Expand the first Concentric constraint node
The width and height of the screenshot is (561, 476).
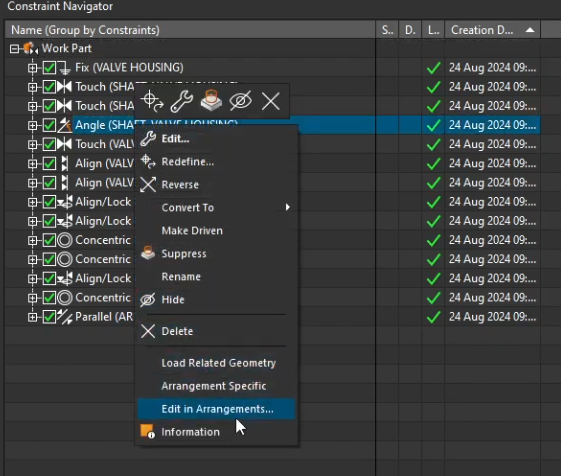(33, 240)
